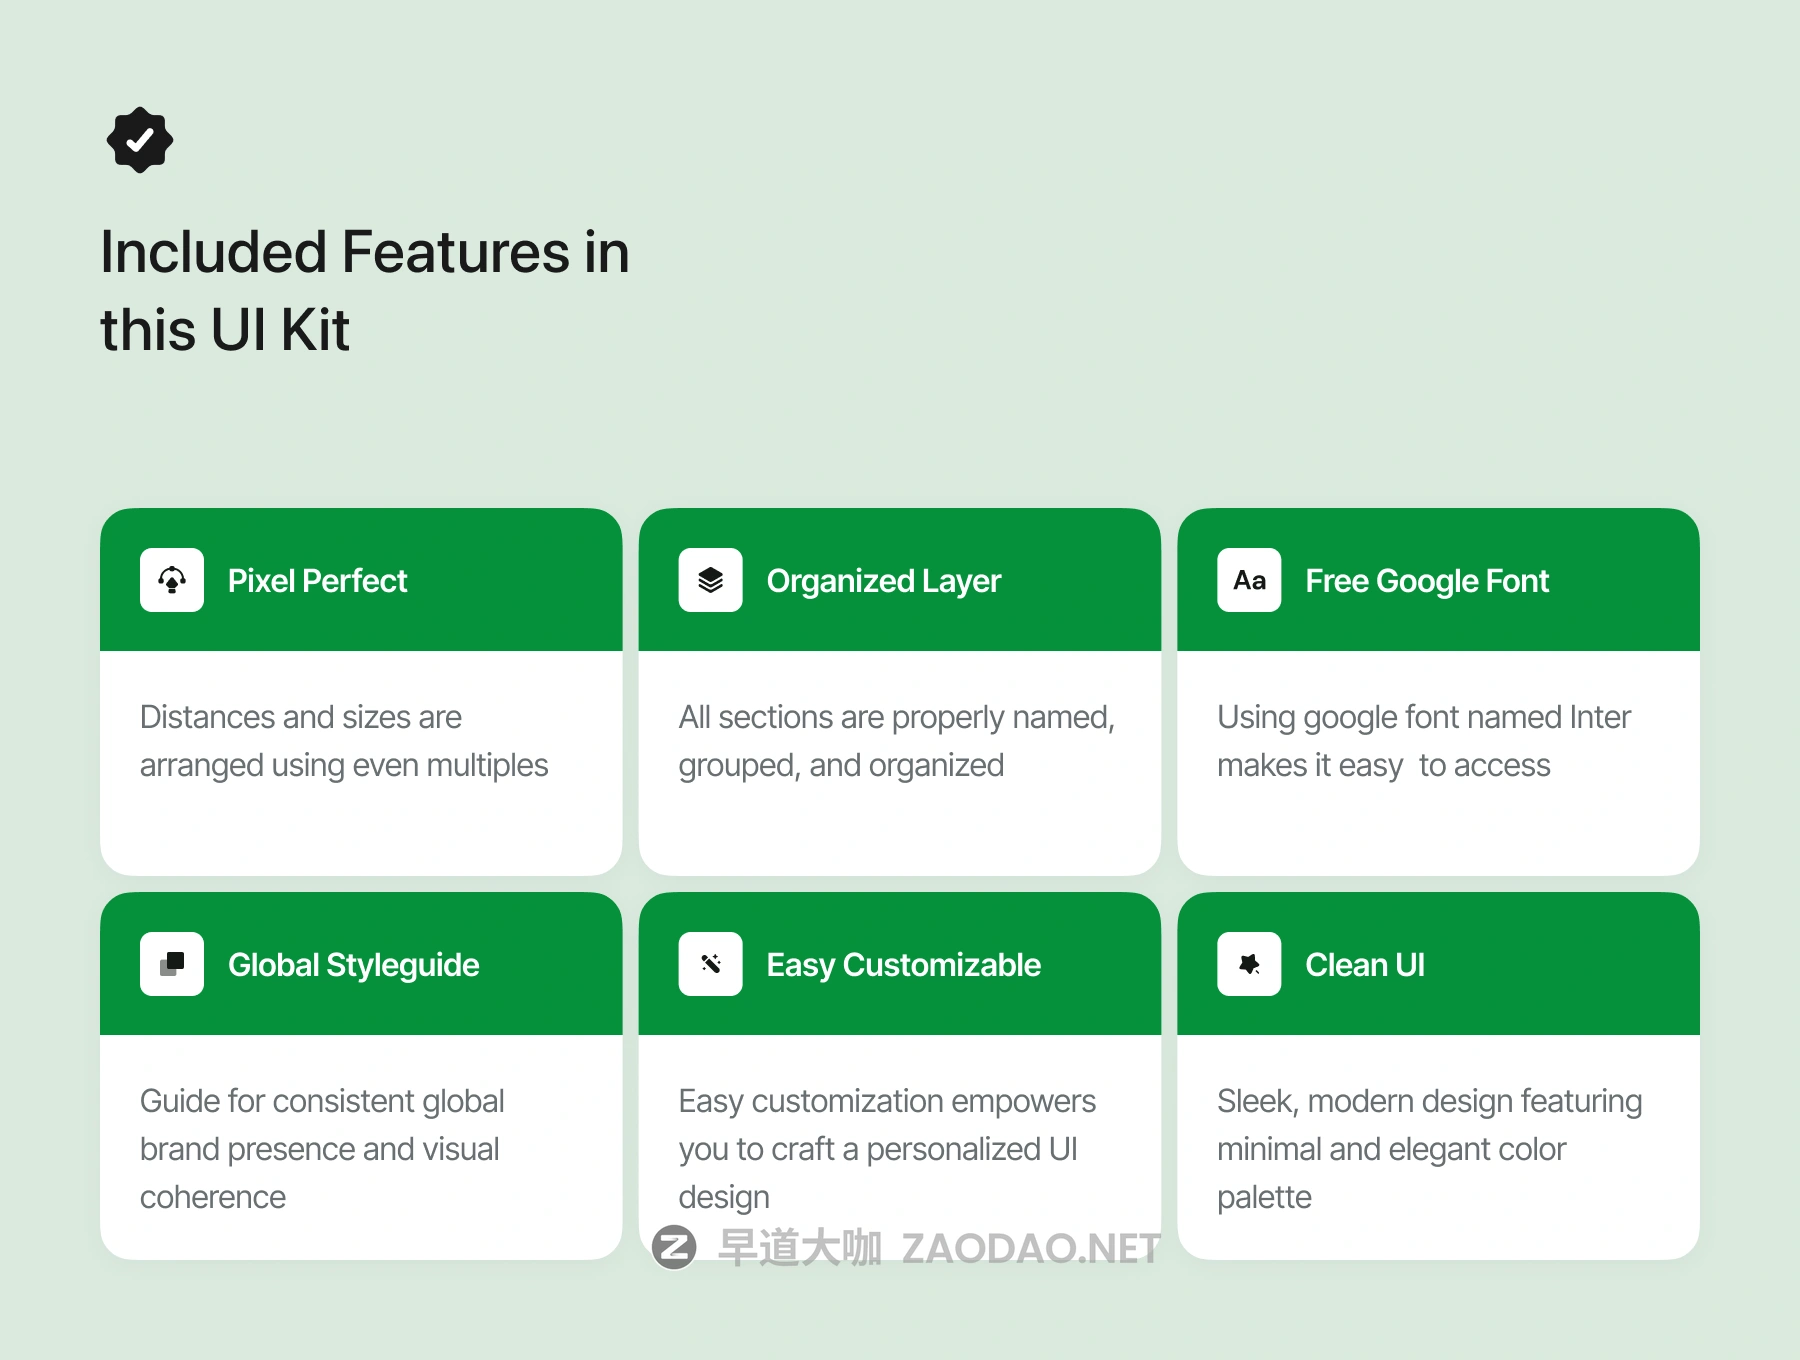
Task: Select the Clean UI card heading
Action: [x=1364, y=965]
